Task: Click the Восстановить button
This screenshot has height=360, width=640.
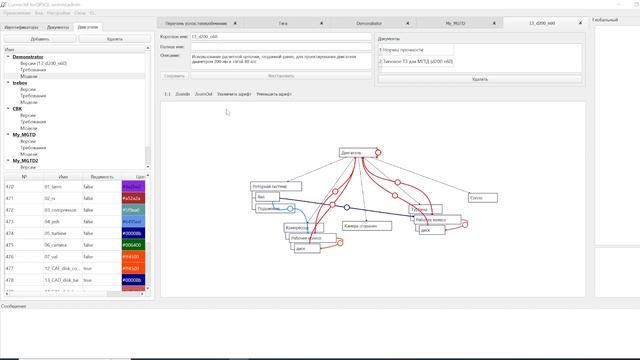Action: (281, 76)
